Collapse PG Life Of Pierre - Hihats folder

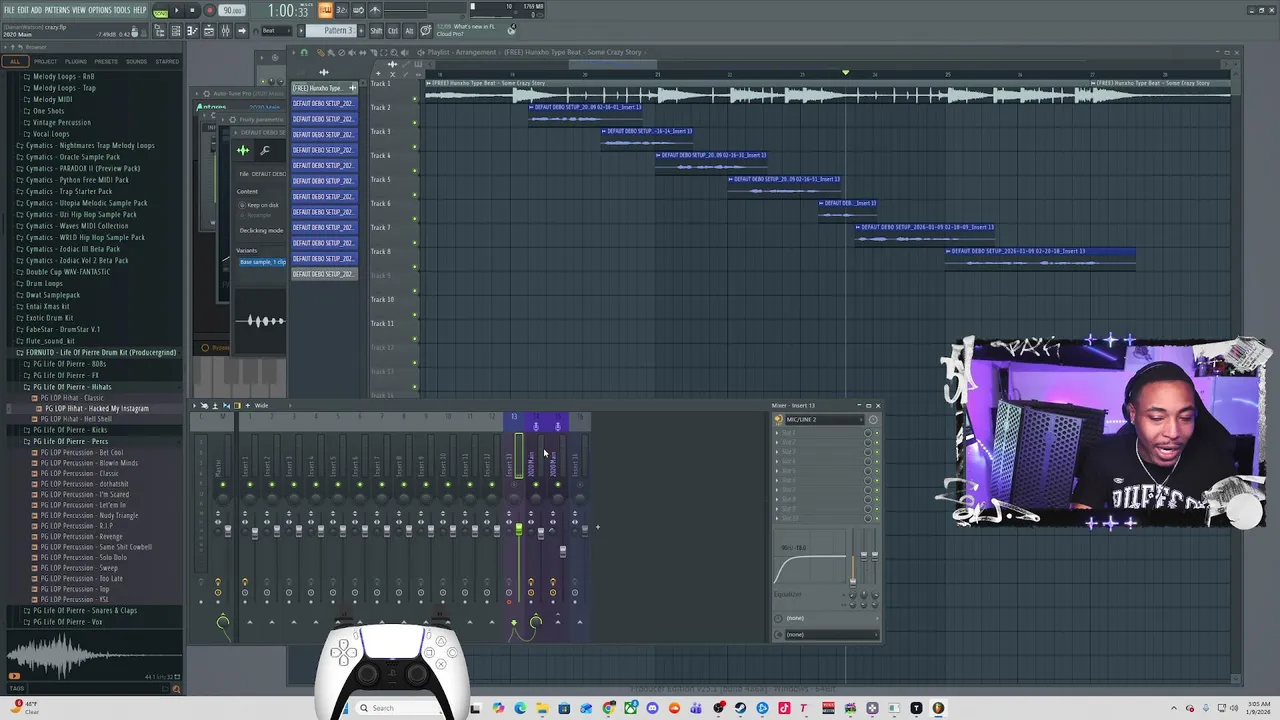[70, 387]
